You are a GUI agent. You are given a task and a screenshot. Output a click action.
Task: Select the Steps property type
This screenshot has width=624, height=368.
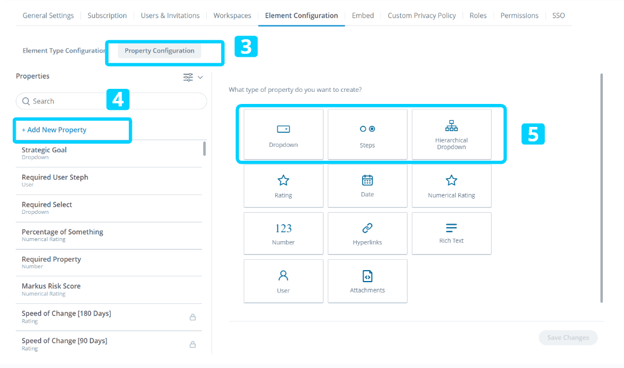pyautogui.click(x=367, y=134)
